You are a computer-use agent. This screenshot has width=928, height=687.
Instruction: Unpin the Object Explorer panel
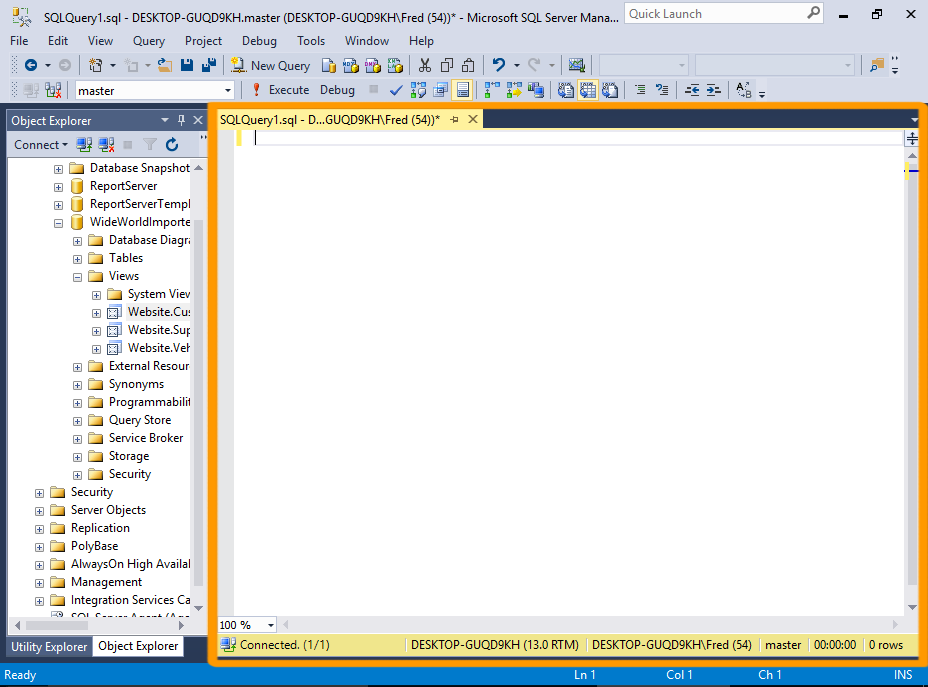[181, 120]
